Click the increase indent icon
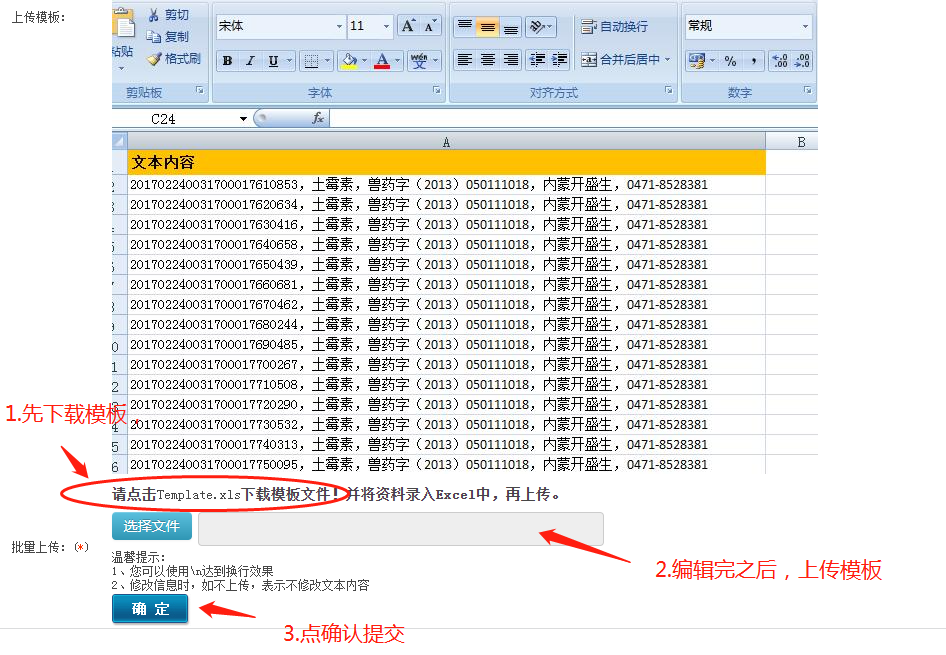 [560, 60]
